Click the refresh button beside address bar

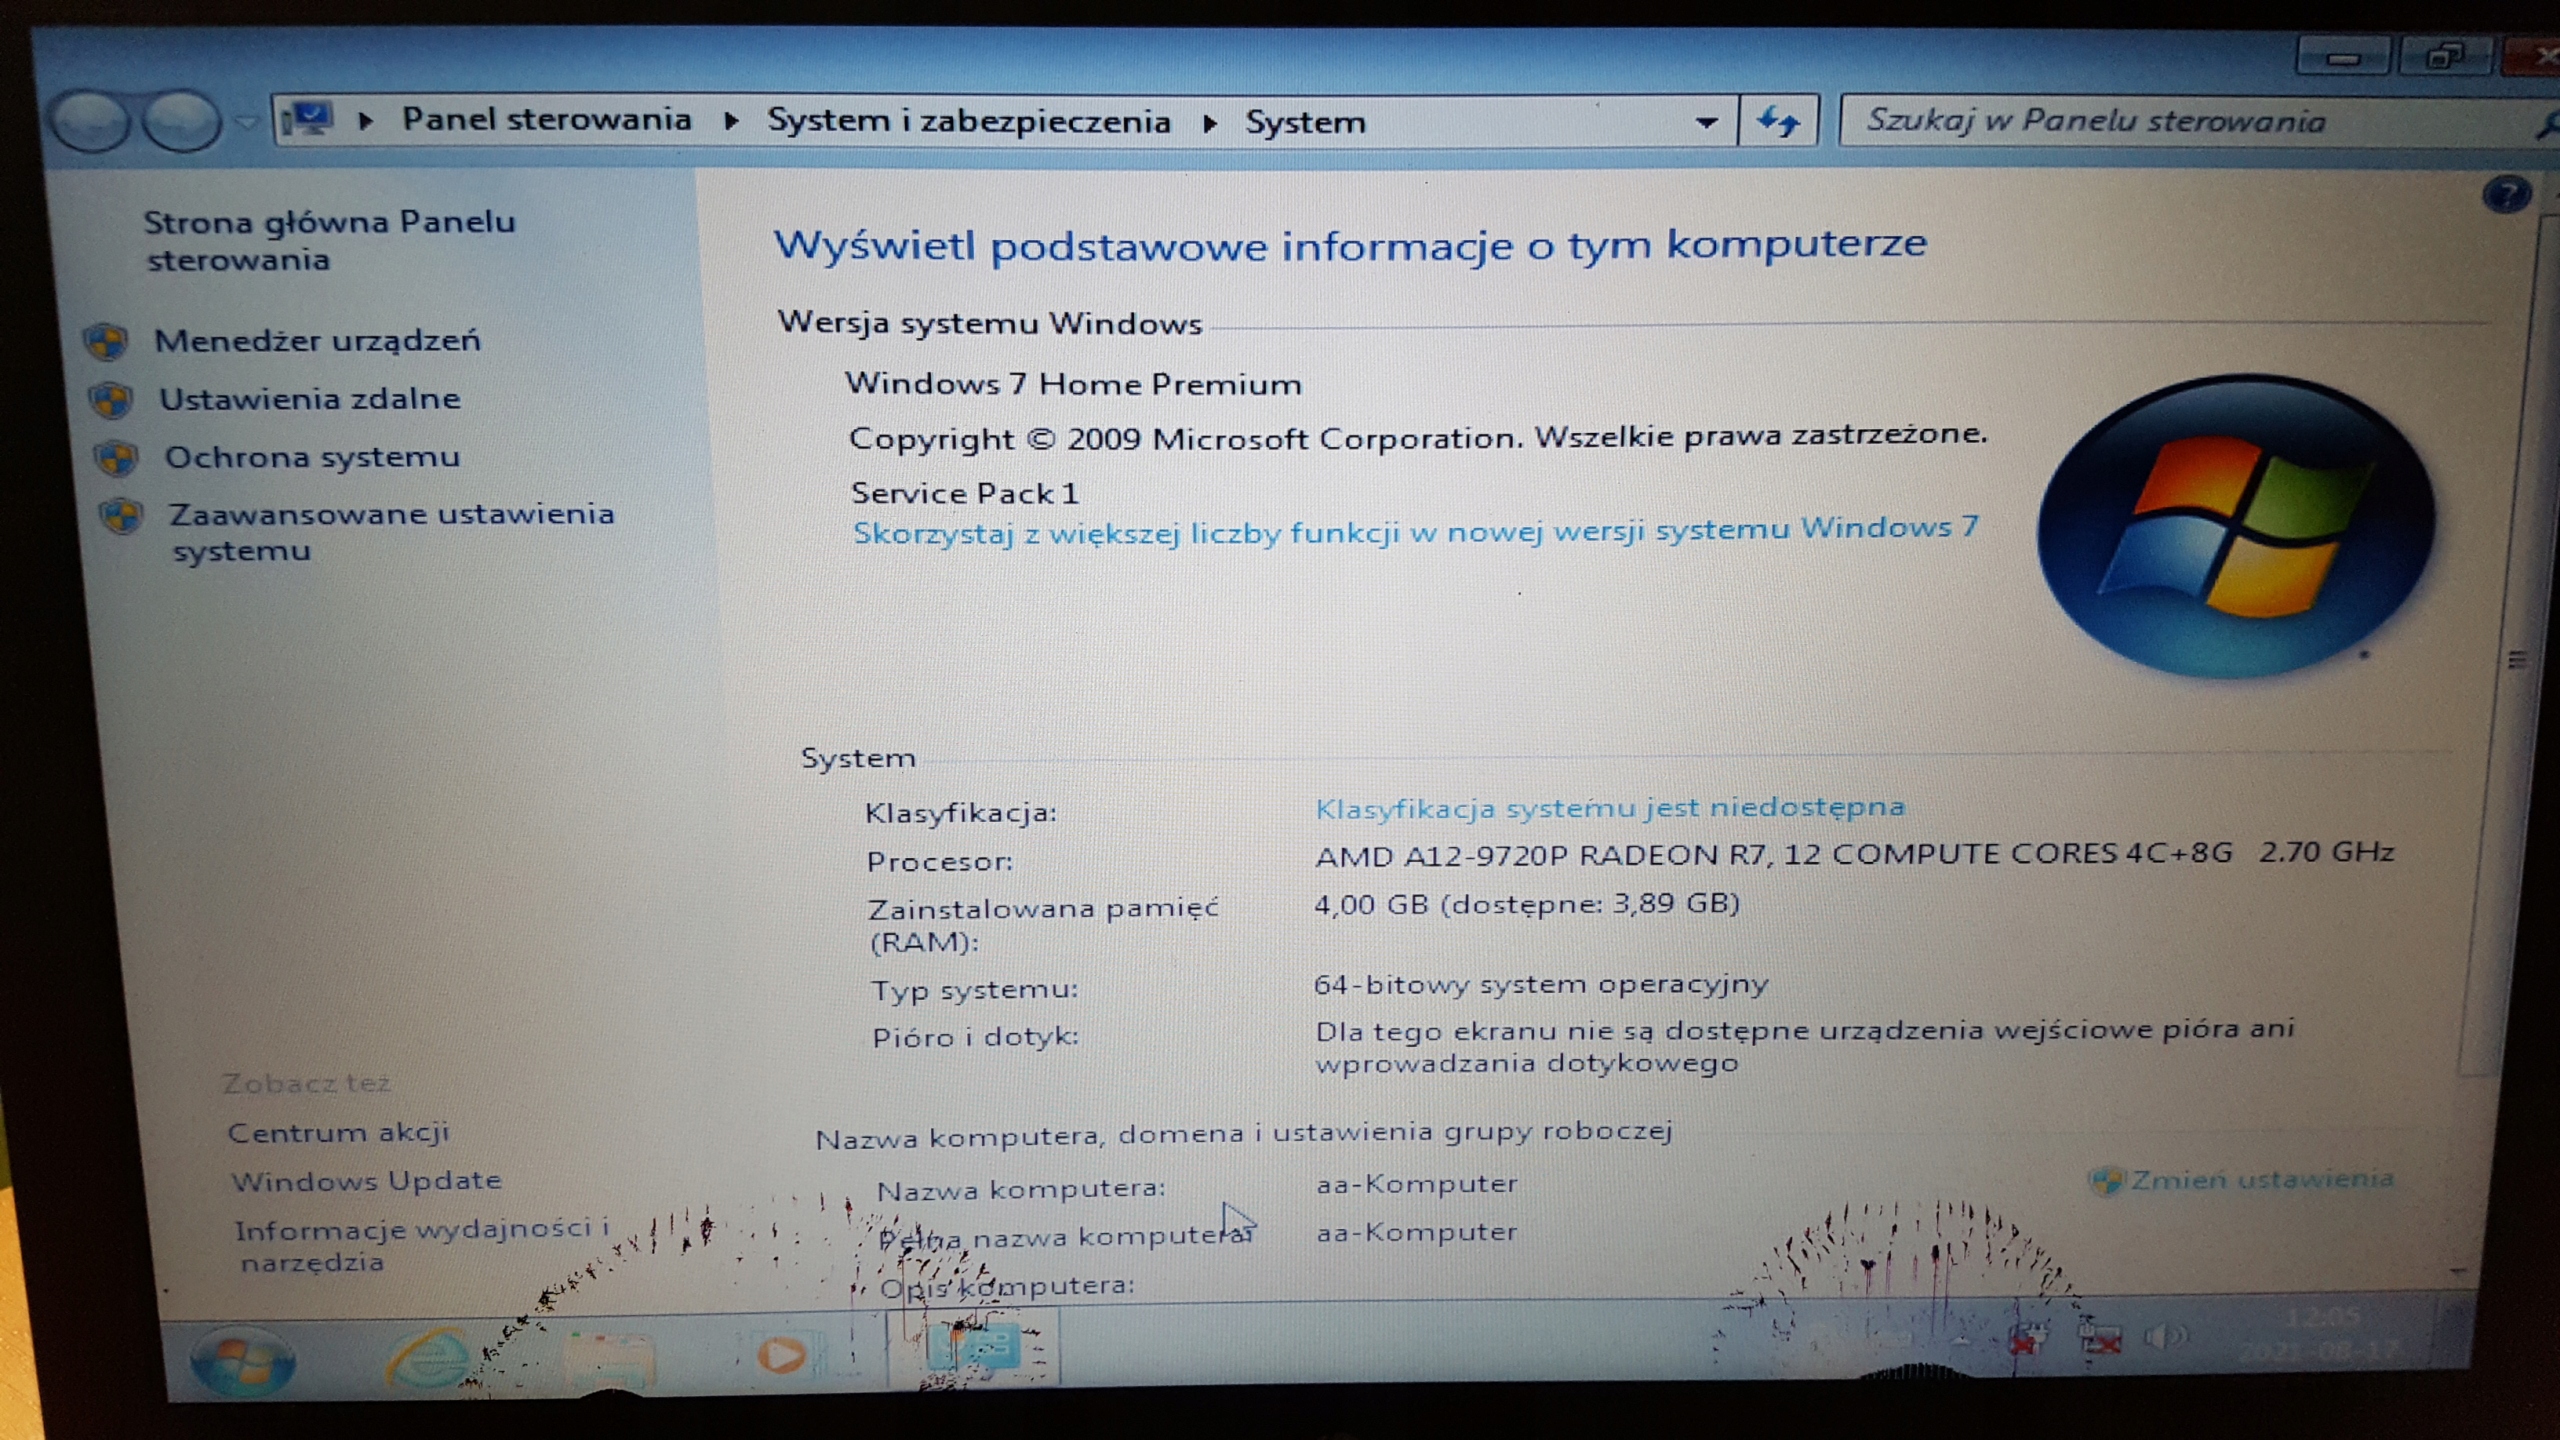[1777, 122]
